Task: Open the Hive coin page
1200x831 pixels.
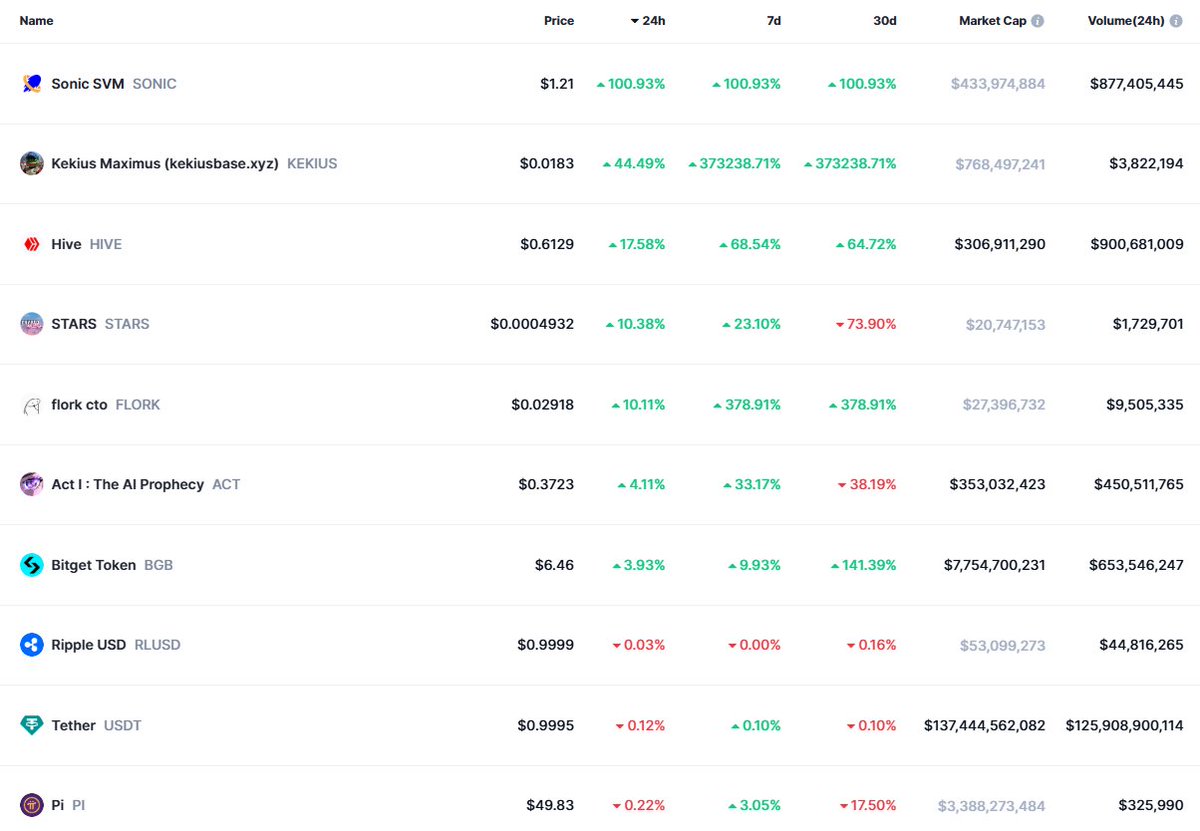Action: 66,244
